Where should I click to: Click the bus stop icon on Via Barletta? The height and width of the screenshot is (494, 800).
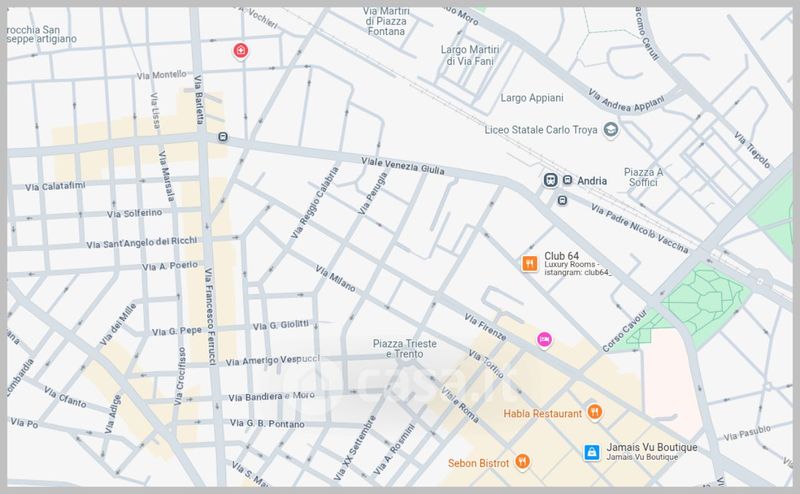(x=222, y=138)
